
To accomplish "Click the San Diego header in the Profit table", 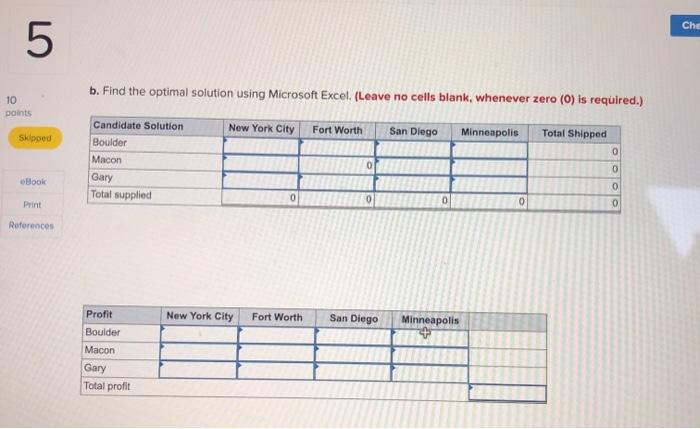I will pos(354,319).
